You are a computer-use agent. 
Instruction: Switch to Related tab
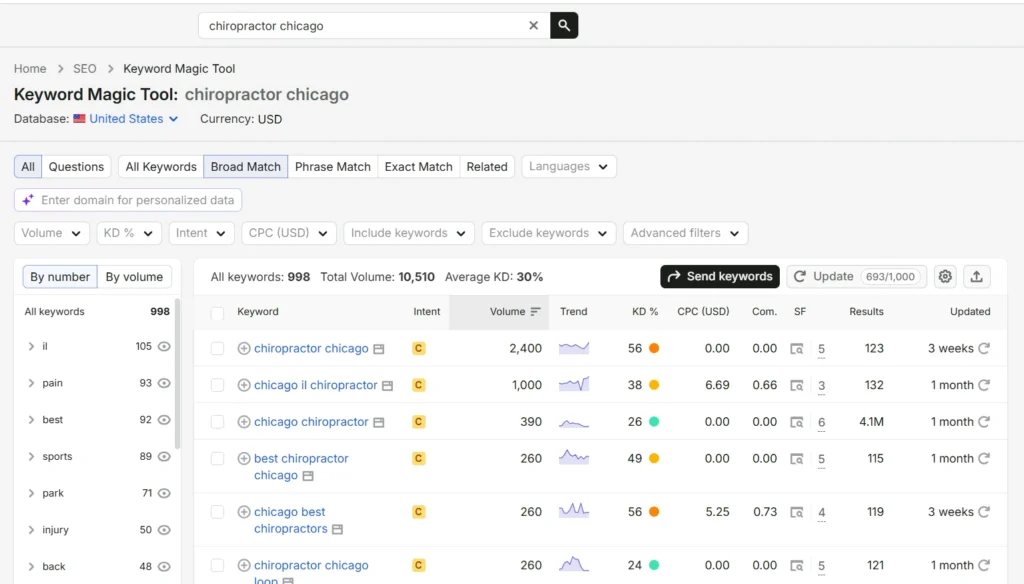tap(487, 167)
